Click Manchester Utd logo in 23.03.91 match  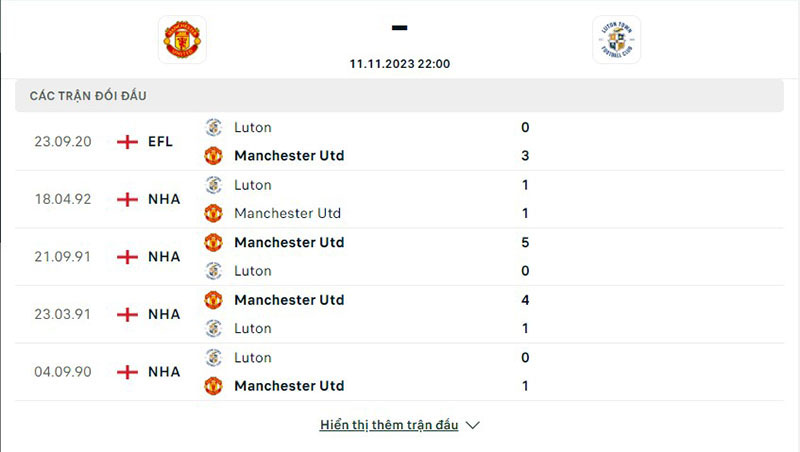213,300
